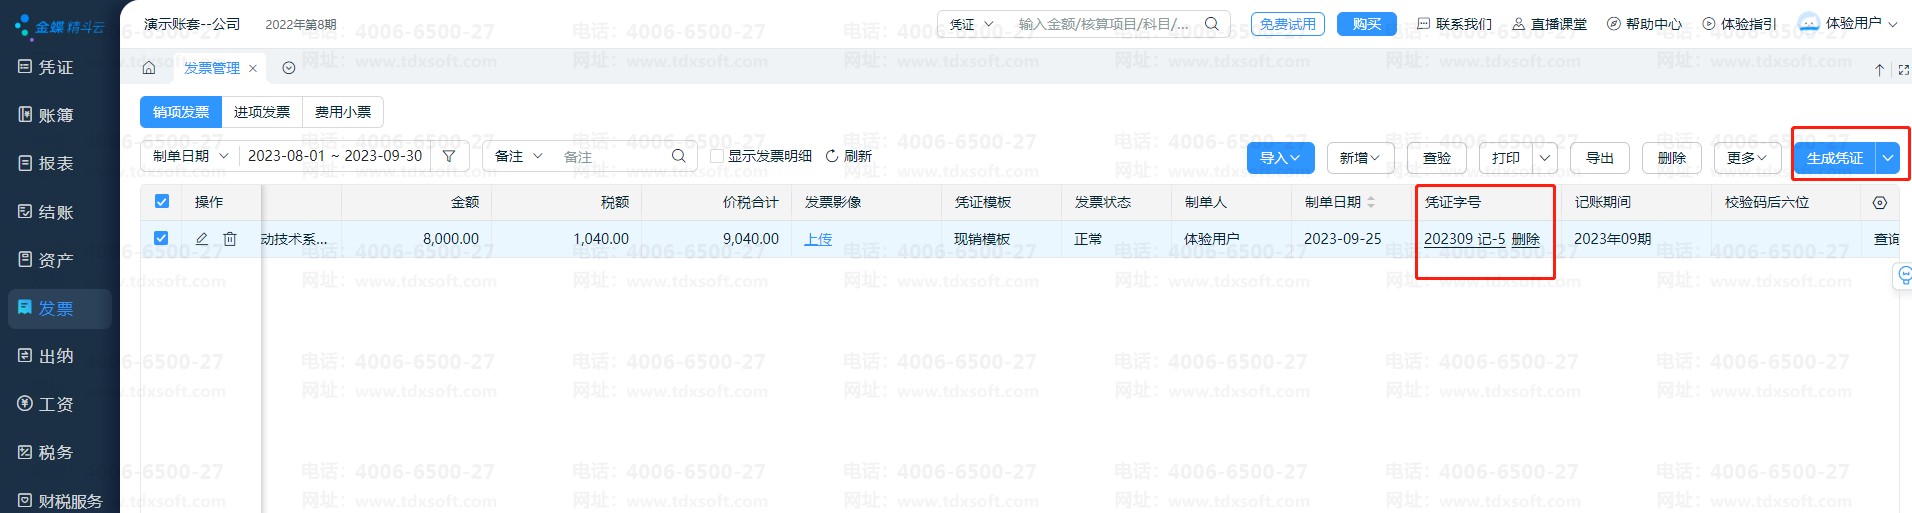Open column settings gear icon
Image resolution: width=1912 pixels, height=513 pixels.
1879,202
